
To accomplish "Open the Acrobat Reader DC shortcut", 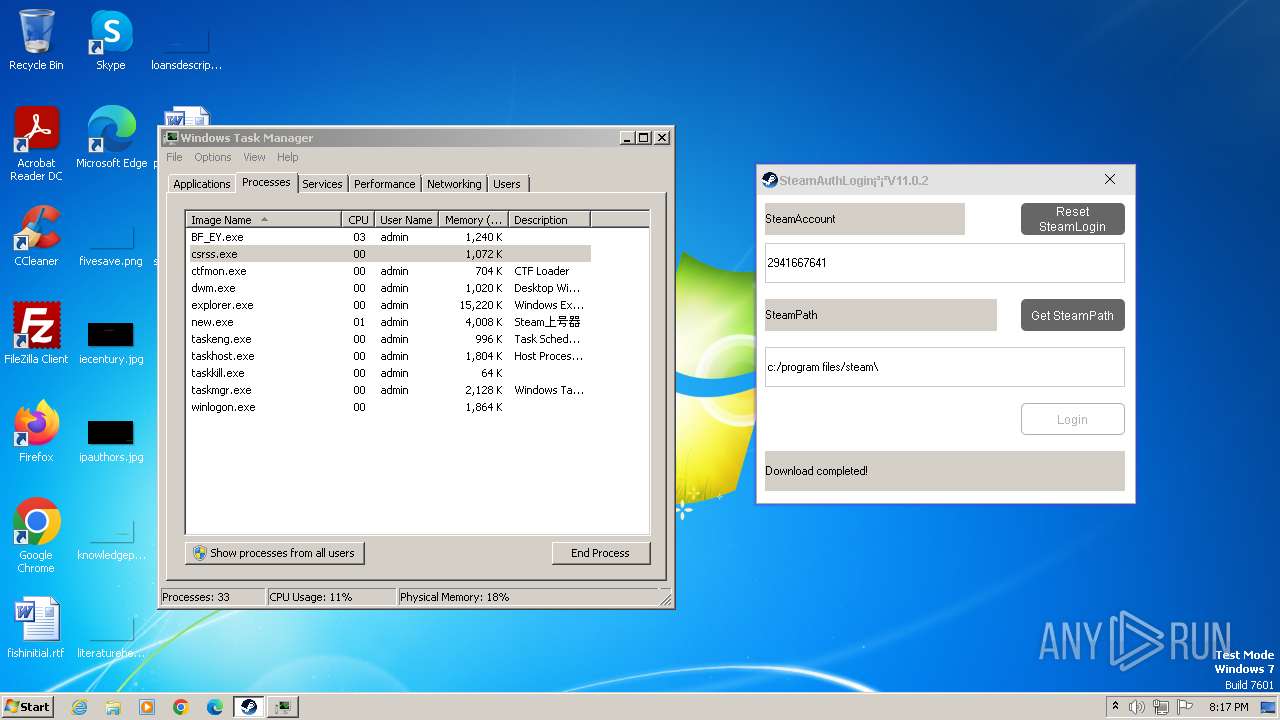I will [36, 144].
